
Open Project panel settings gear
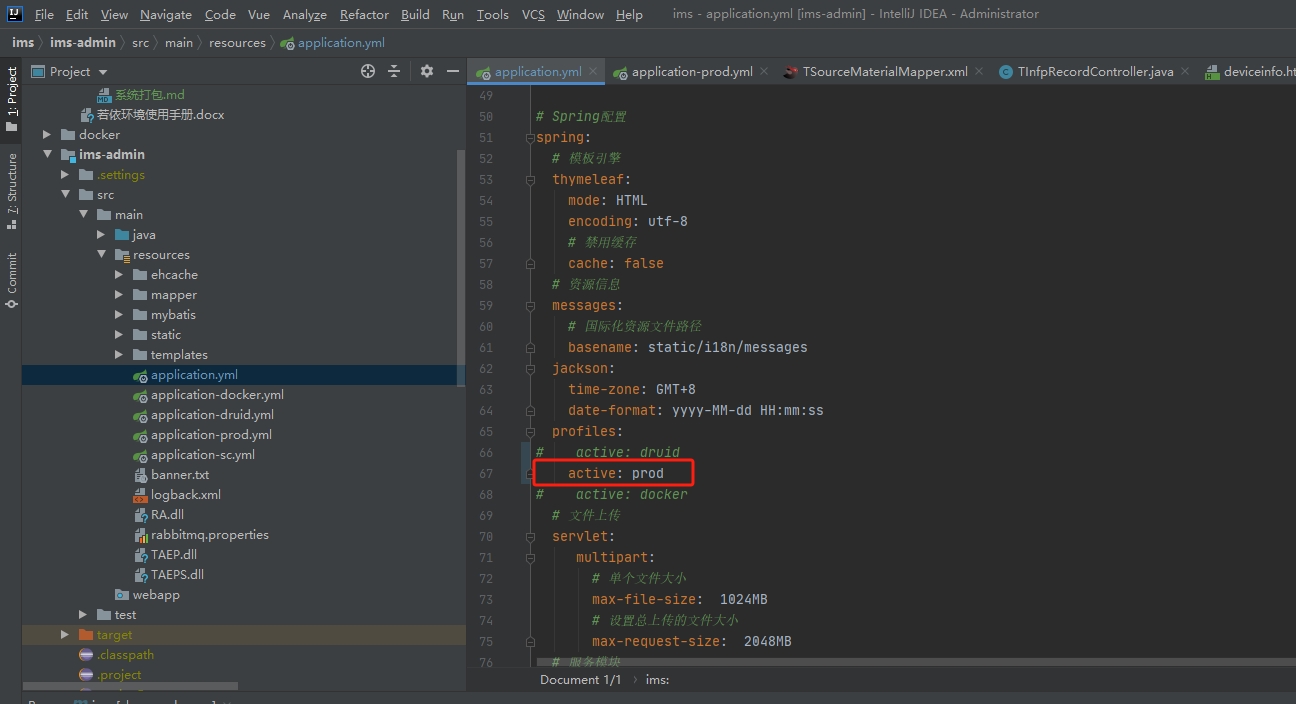click(427, 71)
